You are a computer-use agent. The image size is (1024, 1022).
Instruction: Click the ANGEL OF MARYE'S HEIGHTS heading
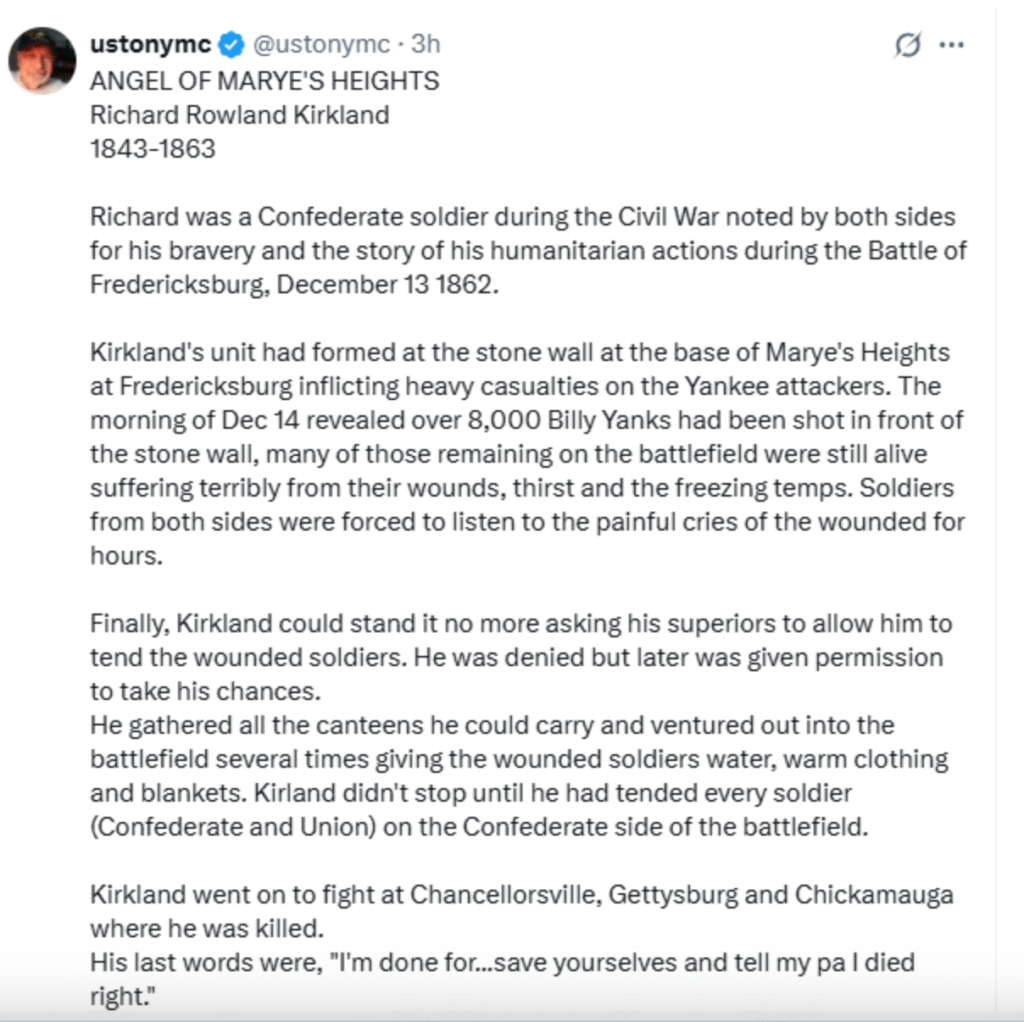pos(264,81)
